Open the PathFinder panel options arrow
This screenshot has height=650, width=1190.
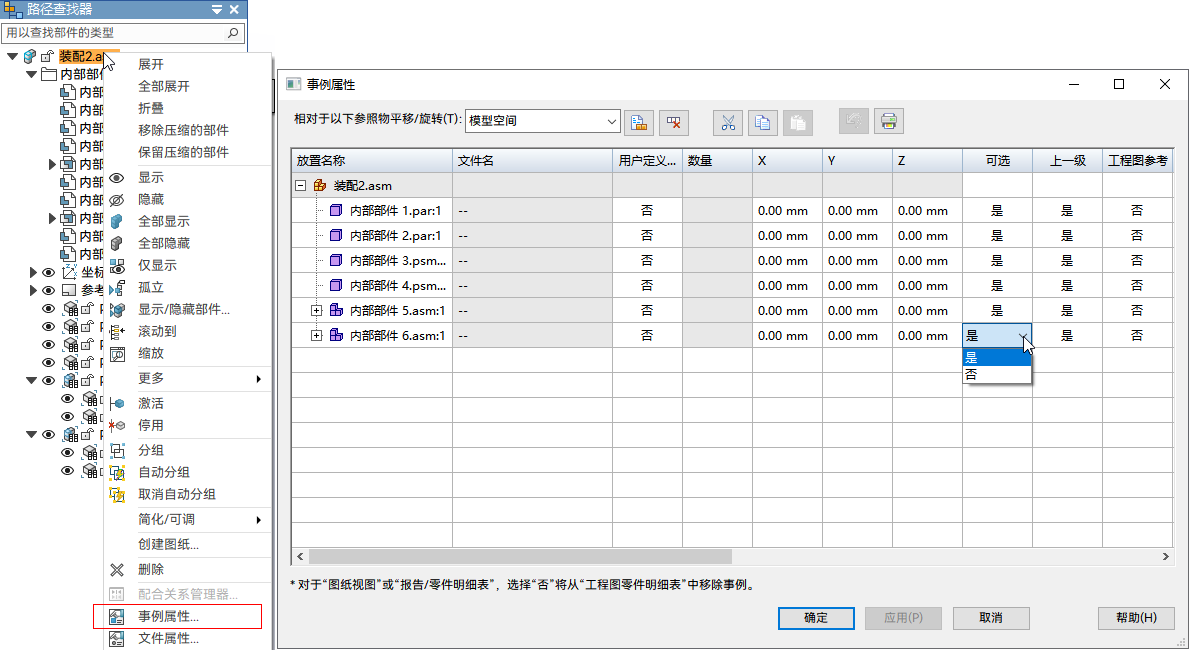pos(217,10)
